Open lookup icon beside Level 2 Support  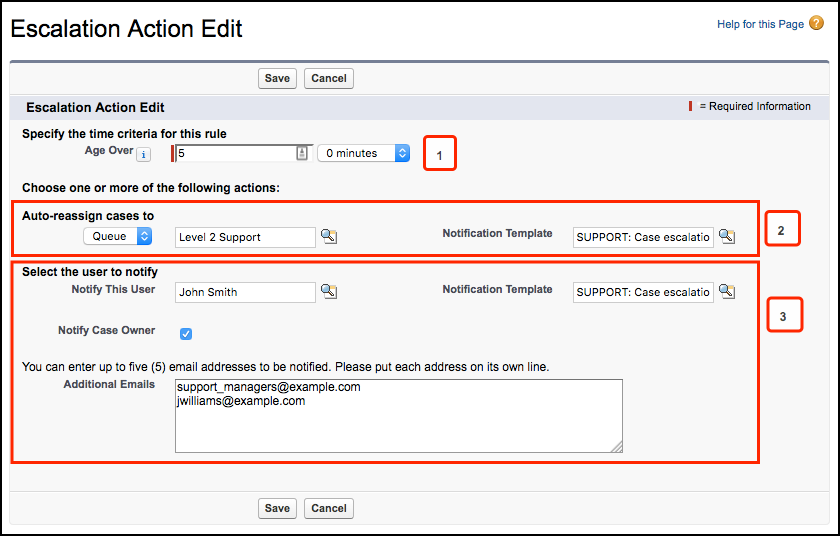click(329, 236)
